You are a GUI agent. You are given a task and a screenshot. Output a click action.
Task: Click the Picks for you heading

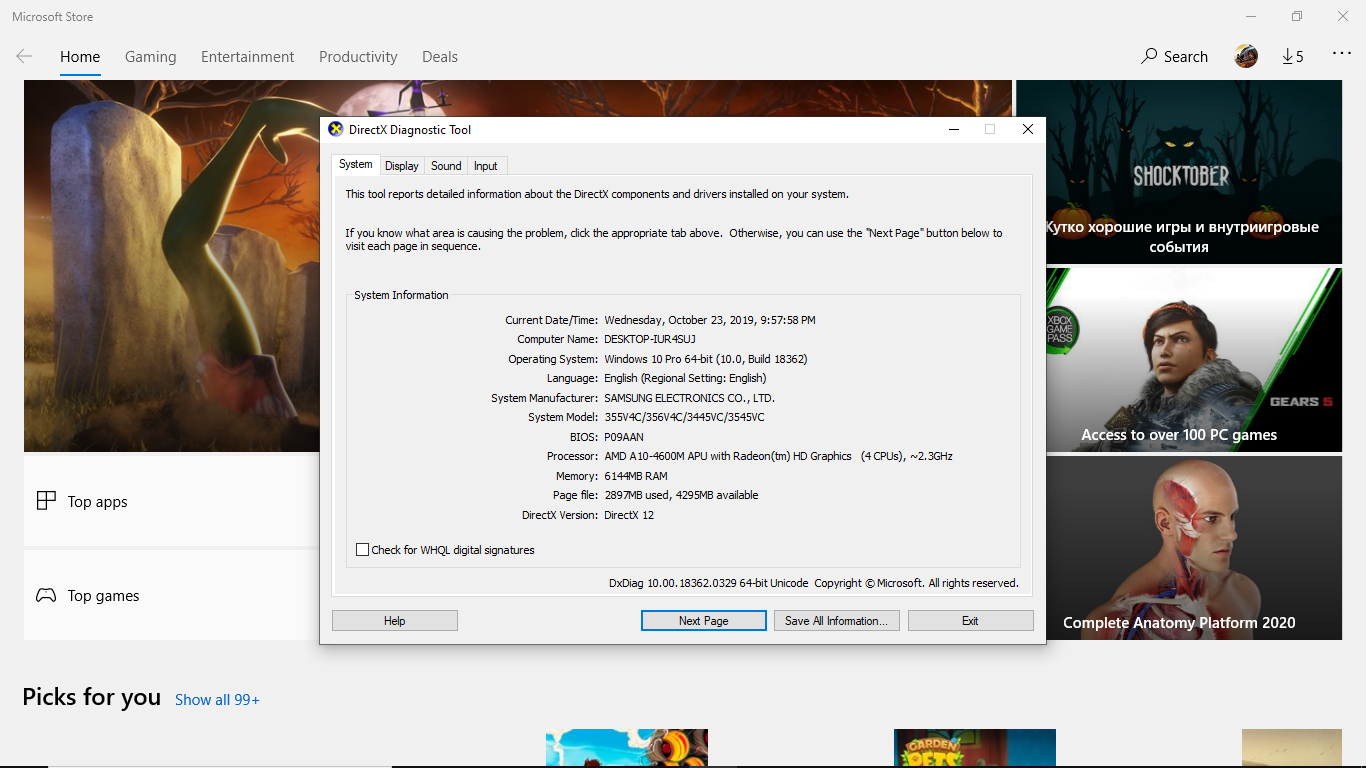click(x=92, y=697)
